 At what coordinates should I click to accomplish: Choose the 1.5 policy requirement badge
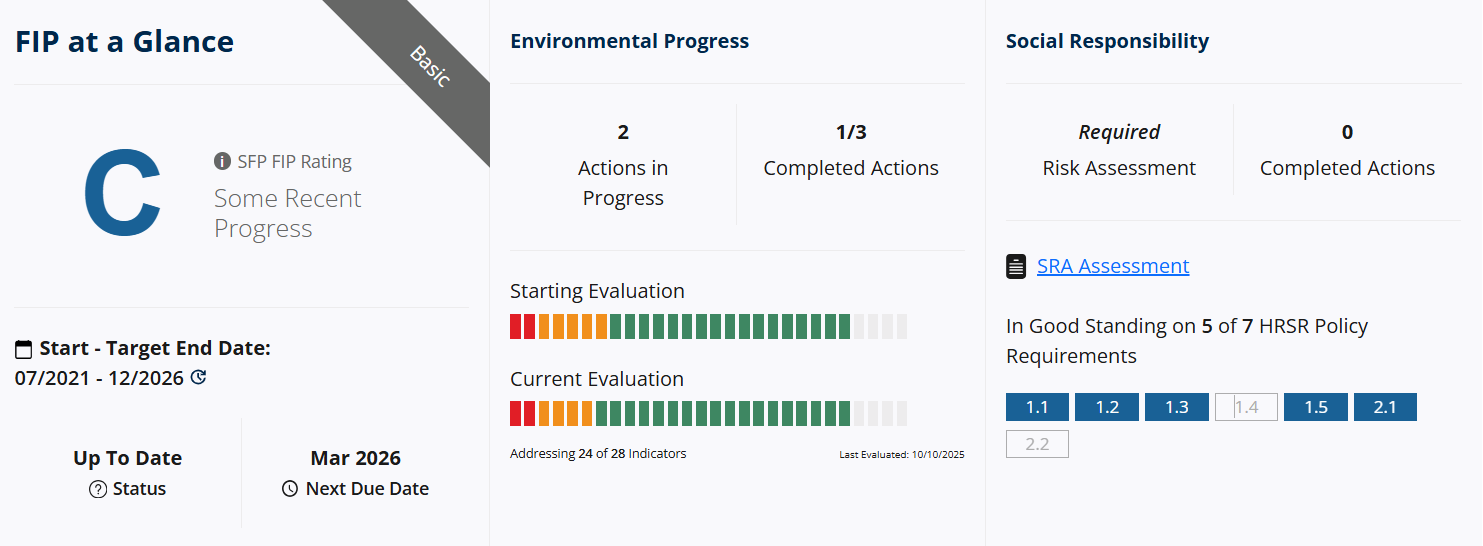coord(1316,407)
